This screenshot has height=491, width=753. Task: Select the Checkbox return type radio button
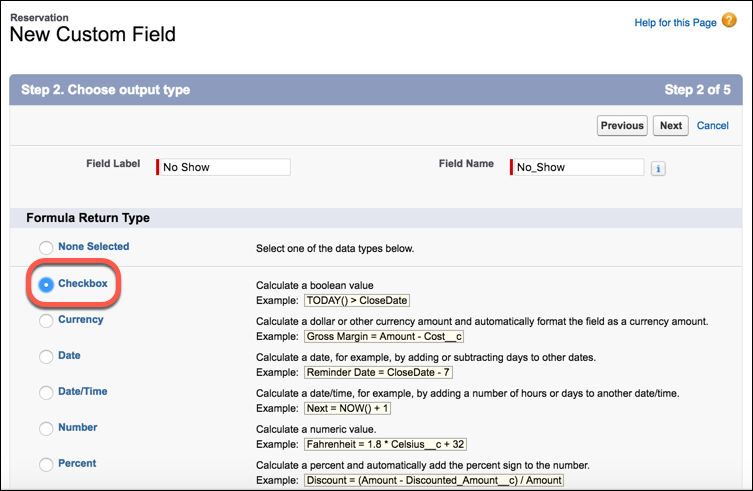point(46,284)
